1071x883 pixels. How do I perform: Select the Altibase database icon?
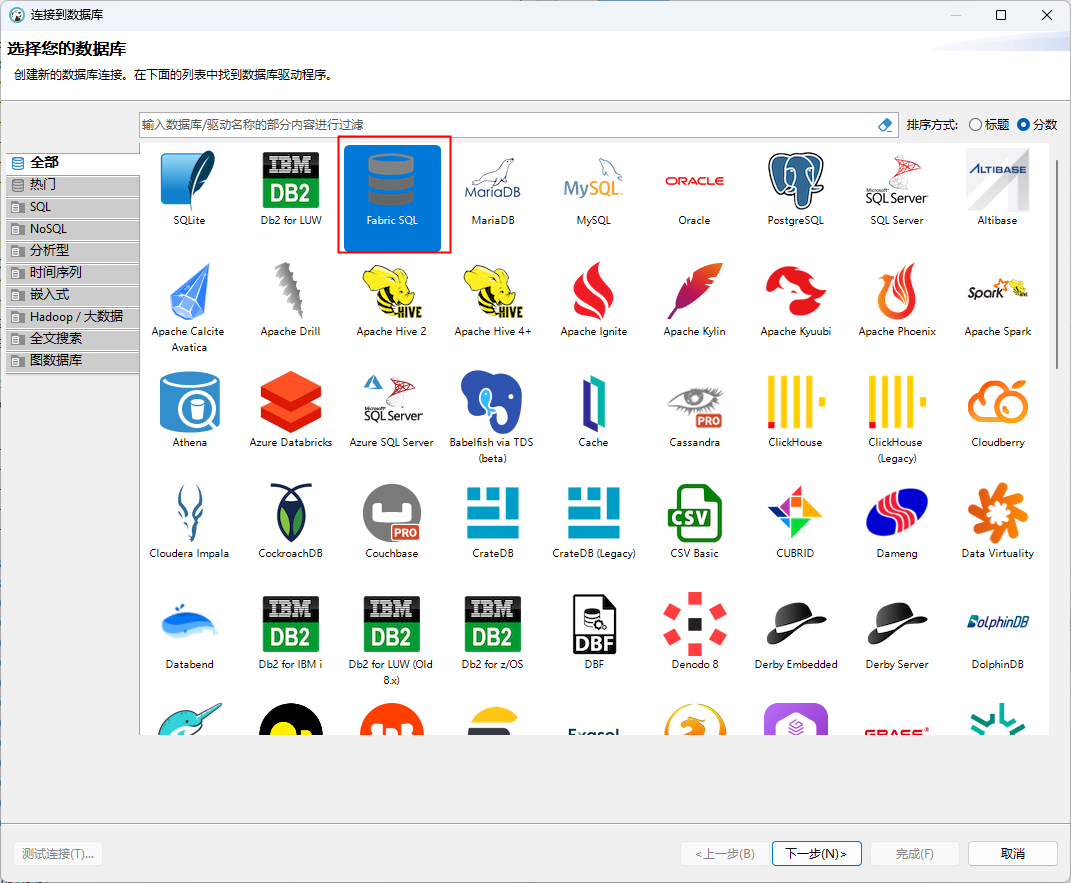(x=997, y=180)
